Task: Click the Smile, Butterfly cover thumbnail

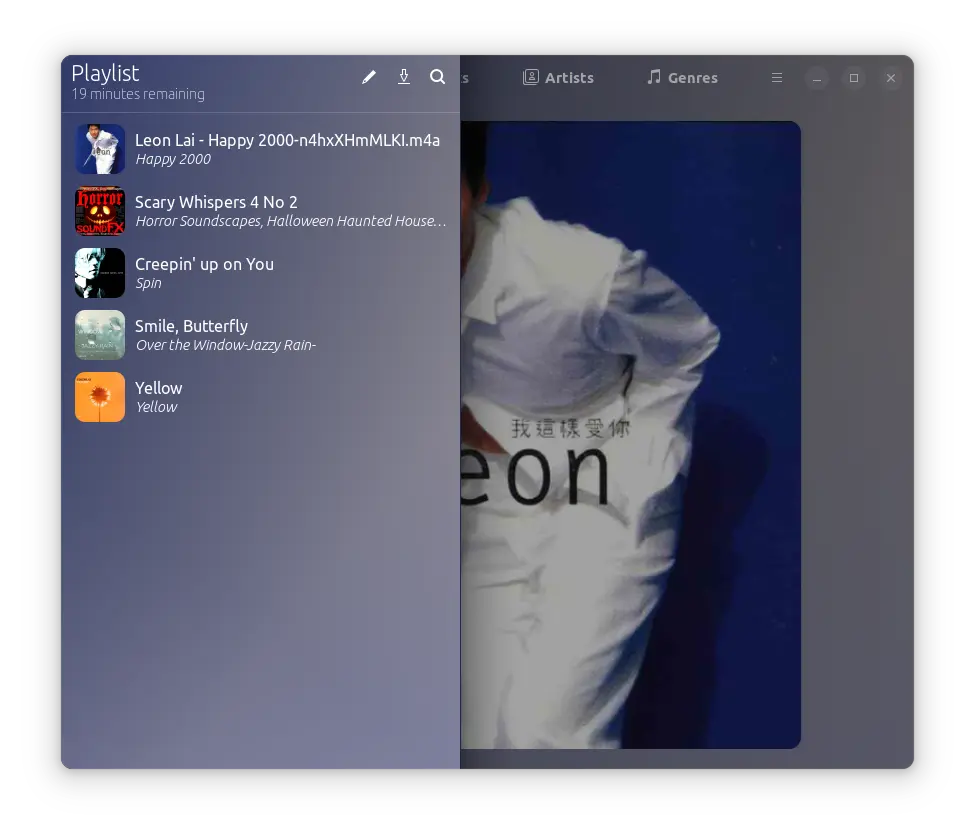Action: pos(100,335)
